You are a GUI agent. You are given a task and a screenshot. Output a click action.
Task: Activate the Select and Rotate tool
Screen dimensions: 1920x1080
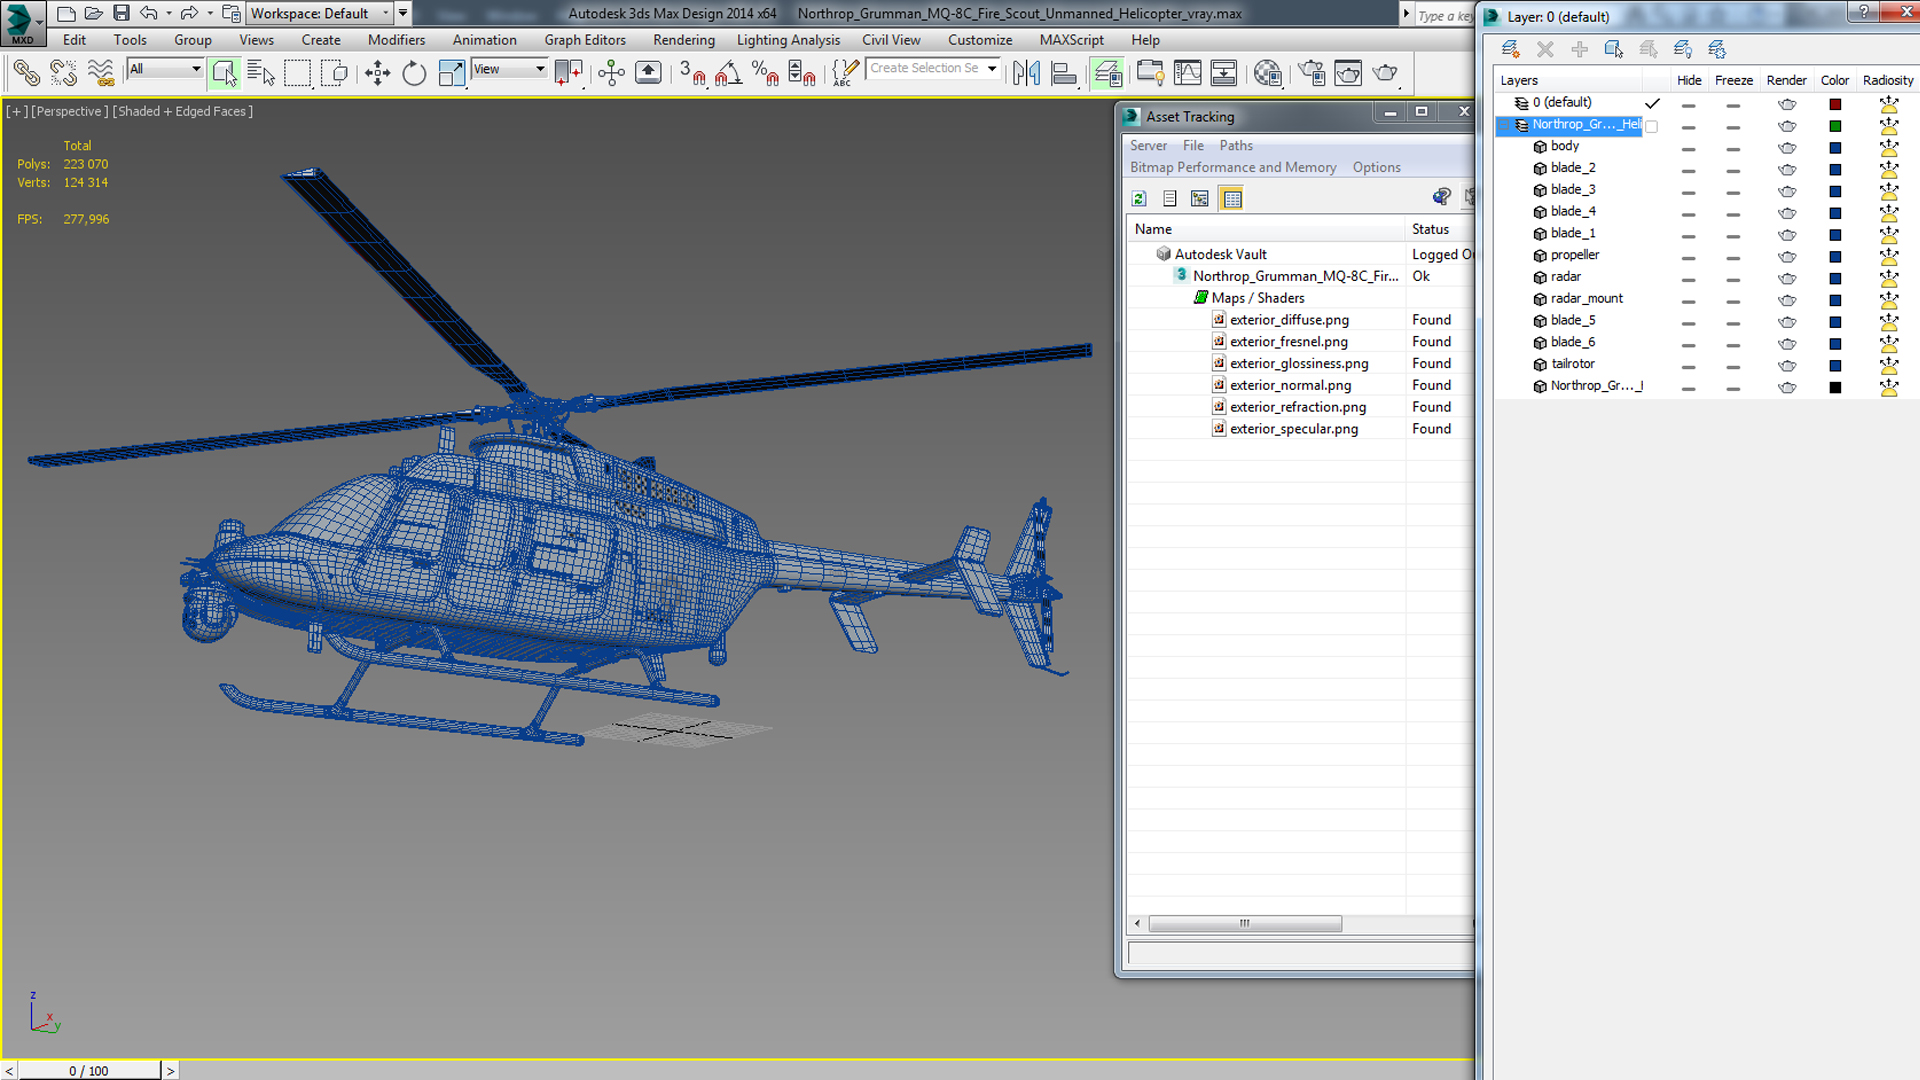tap(414, 73)
